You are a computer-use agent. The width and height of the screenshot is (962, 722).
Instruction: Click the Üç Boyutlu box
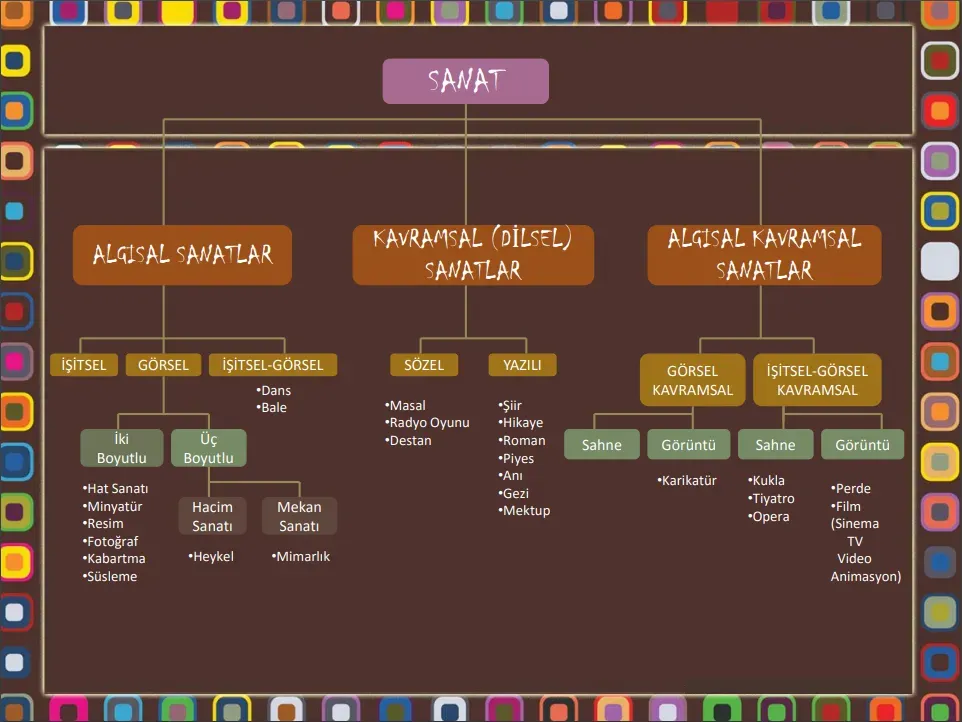point(208,448)
